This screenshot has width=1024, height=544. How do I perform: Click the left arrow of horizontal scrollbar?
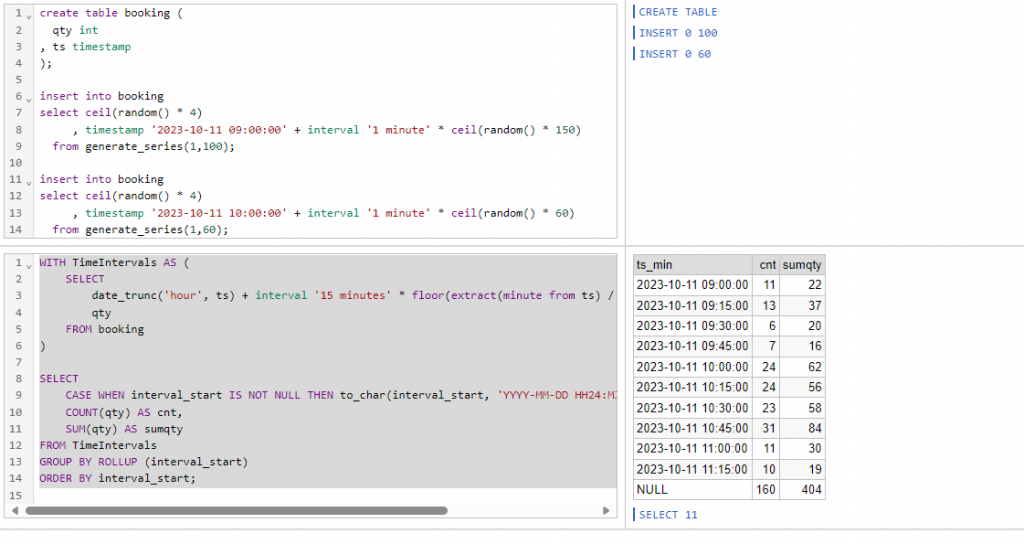14,511
